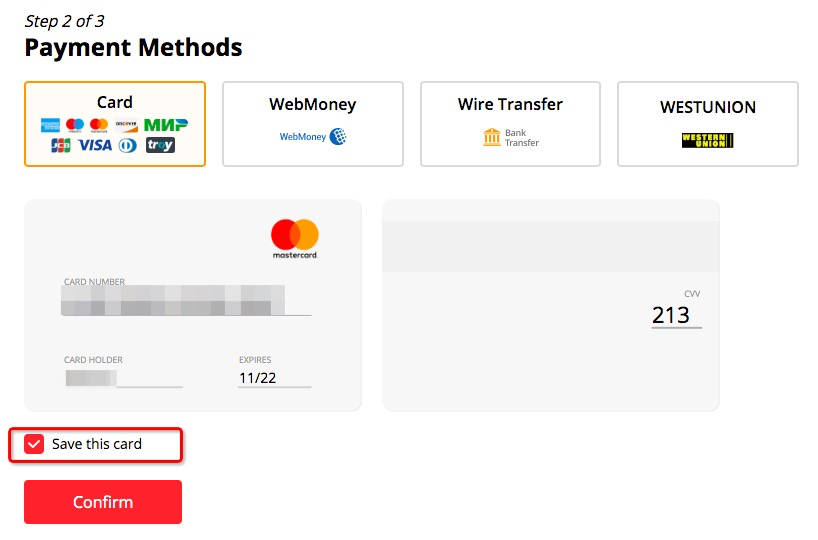
Task: Click the Maestro card logo
Action: [75, 125]
